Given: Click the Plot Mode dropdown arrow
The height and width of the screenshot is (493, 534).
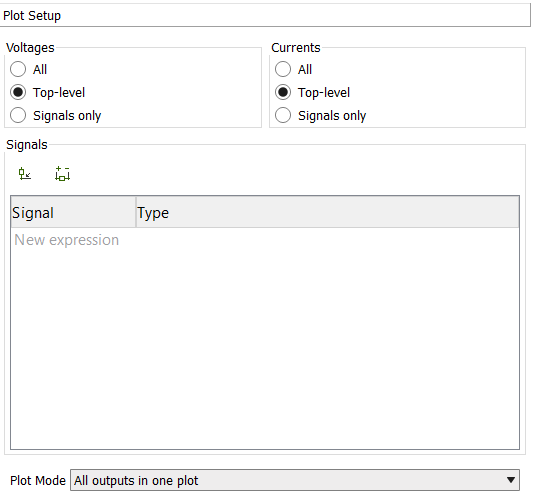Looking at the screenshot, I should click(x=510, y=480).
